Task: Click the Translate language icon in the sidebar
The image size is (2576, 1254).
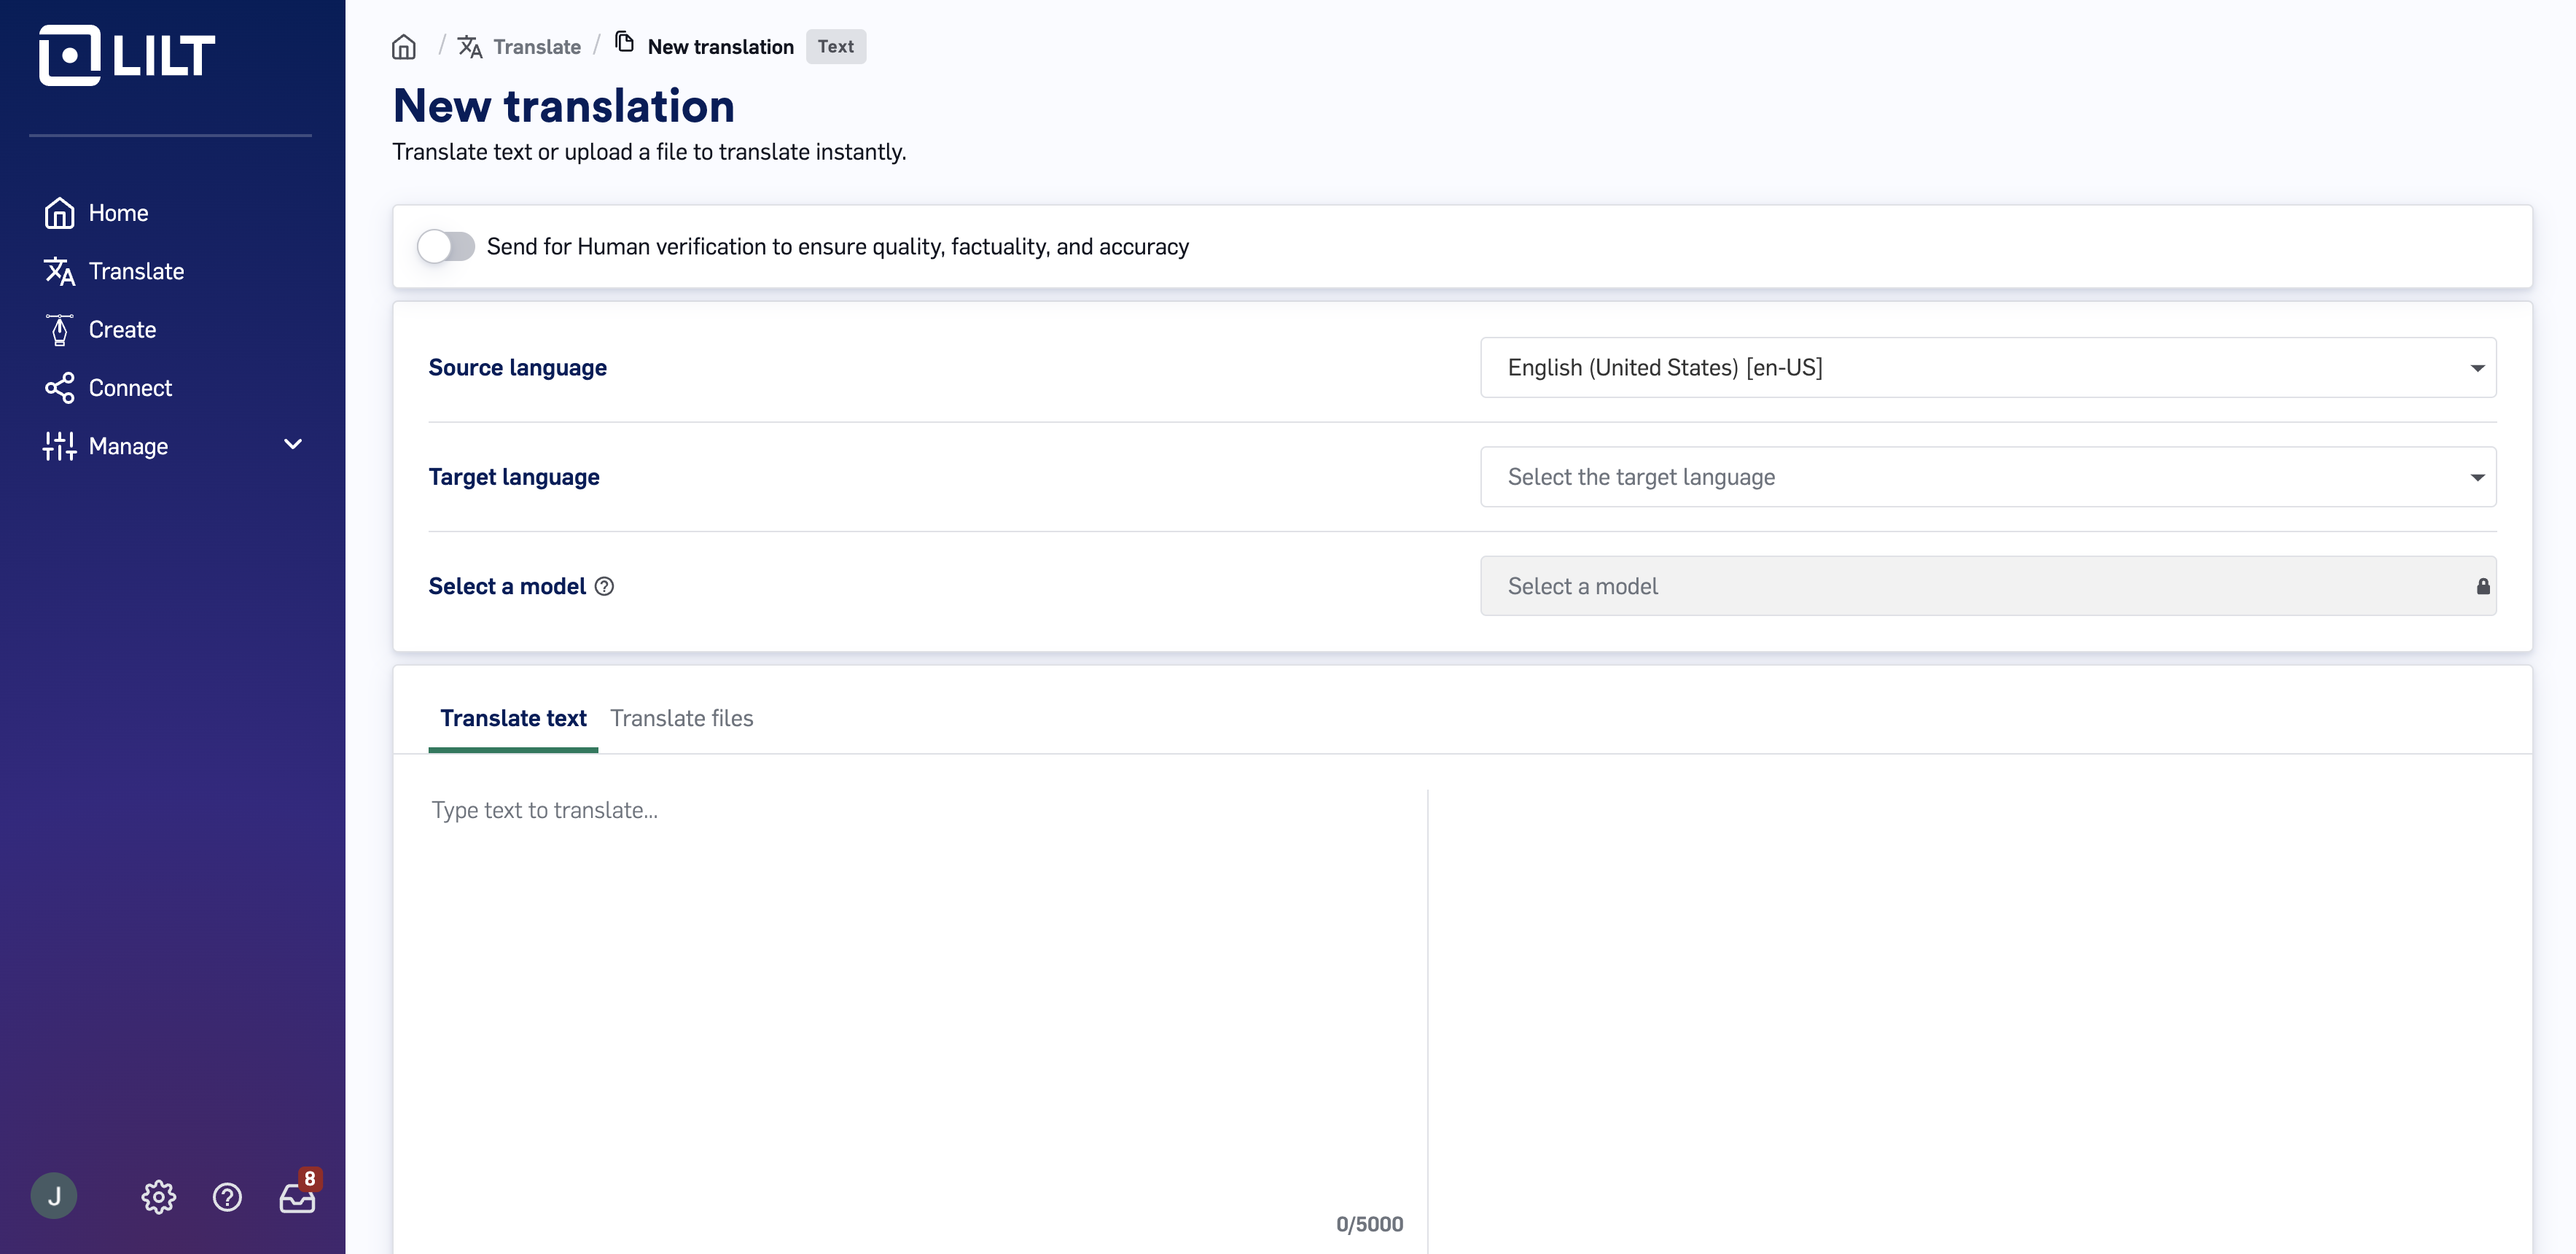Action: (x=59, y=271)
